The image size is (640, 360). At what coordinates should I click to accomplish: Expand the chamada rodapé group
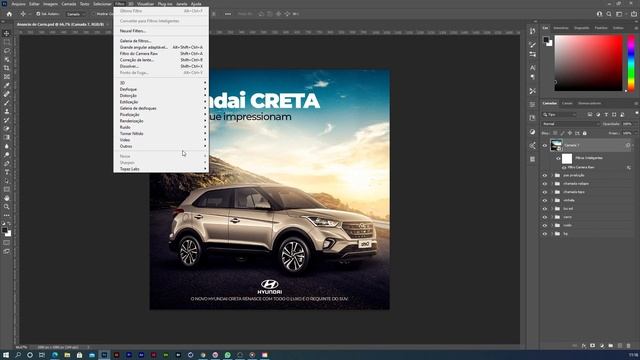point(552,184)
